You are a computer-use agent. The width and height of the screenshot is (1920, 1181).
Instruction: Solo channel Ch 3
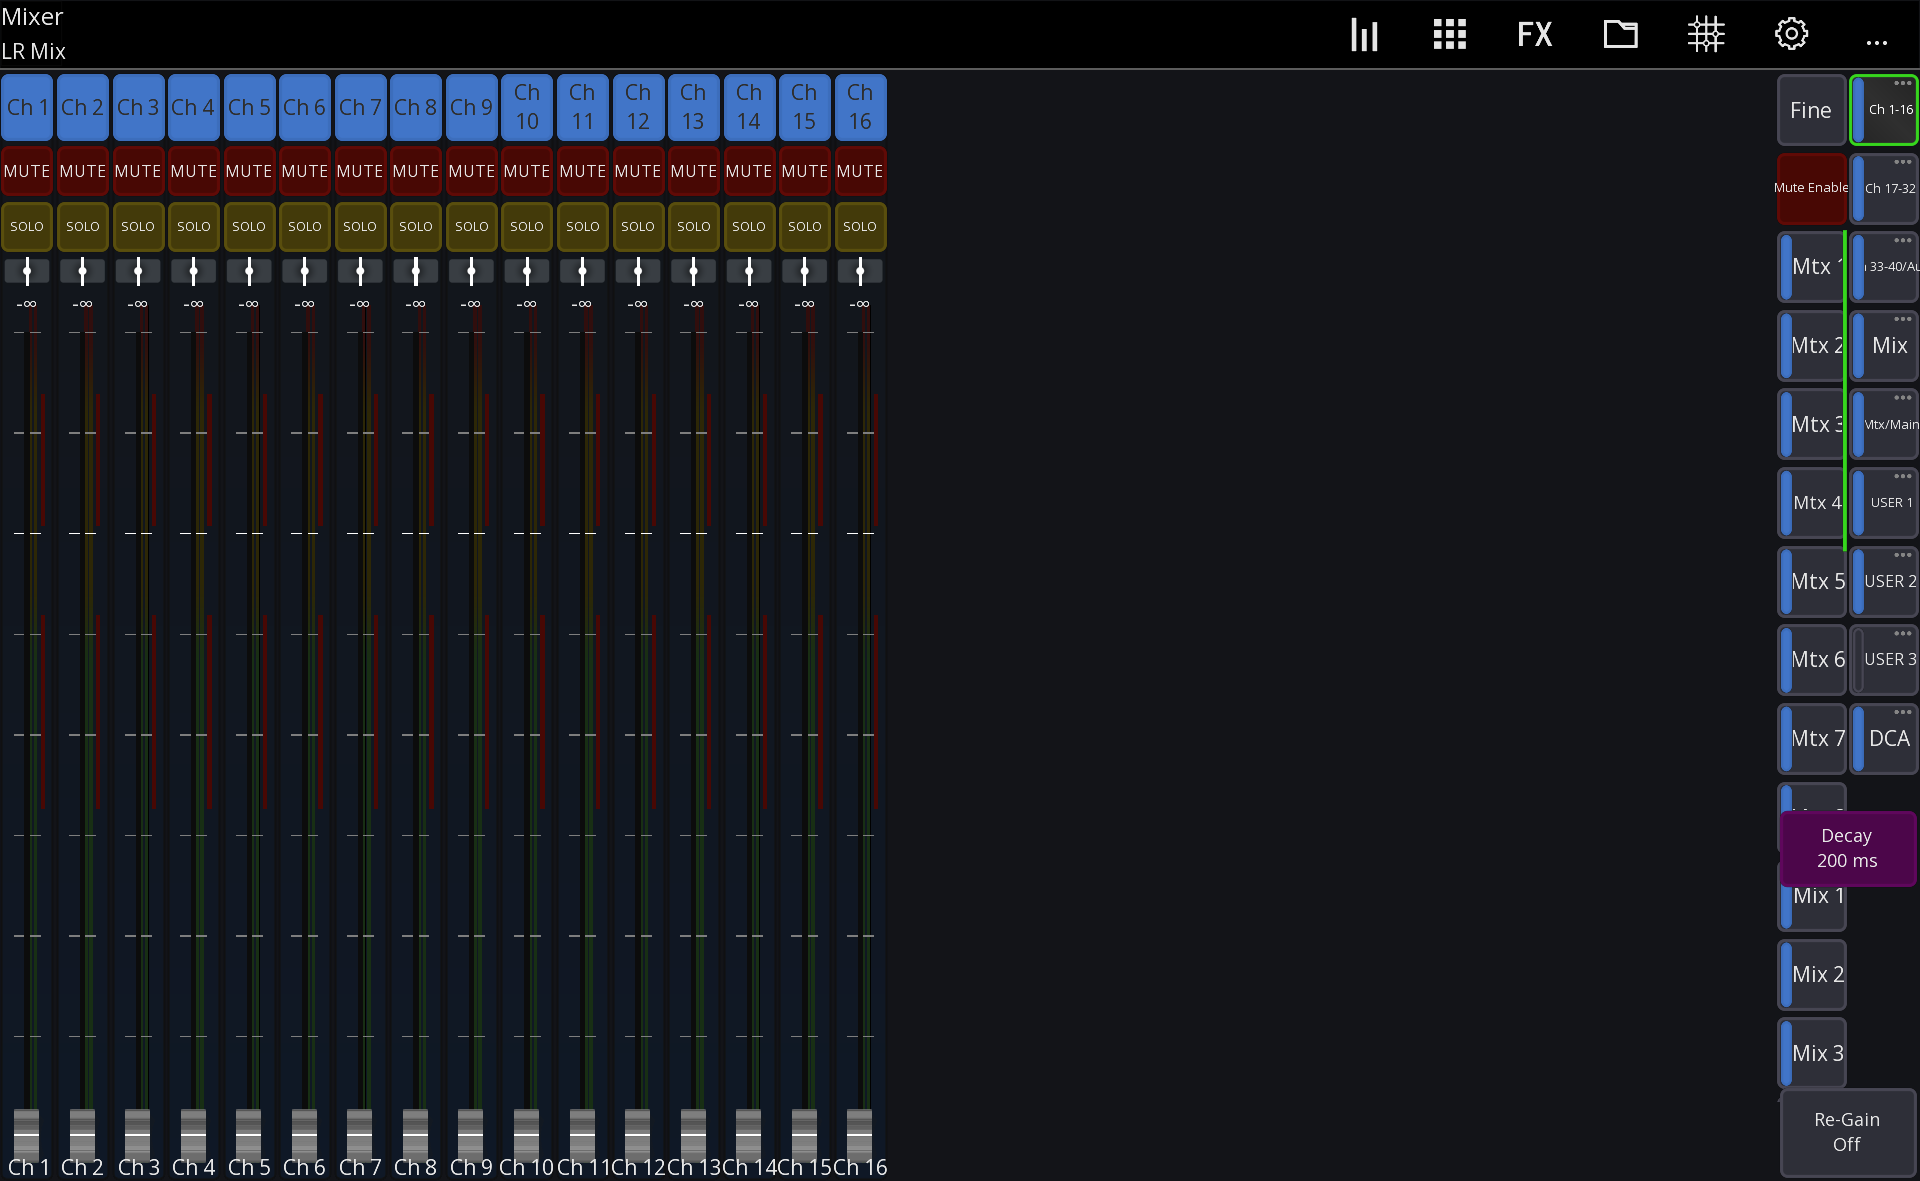tap(138, 226)
